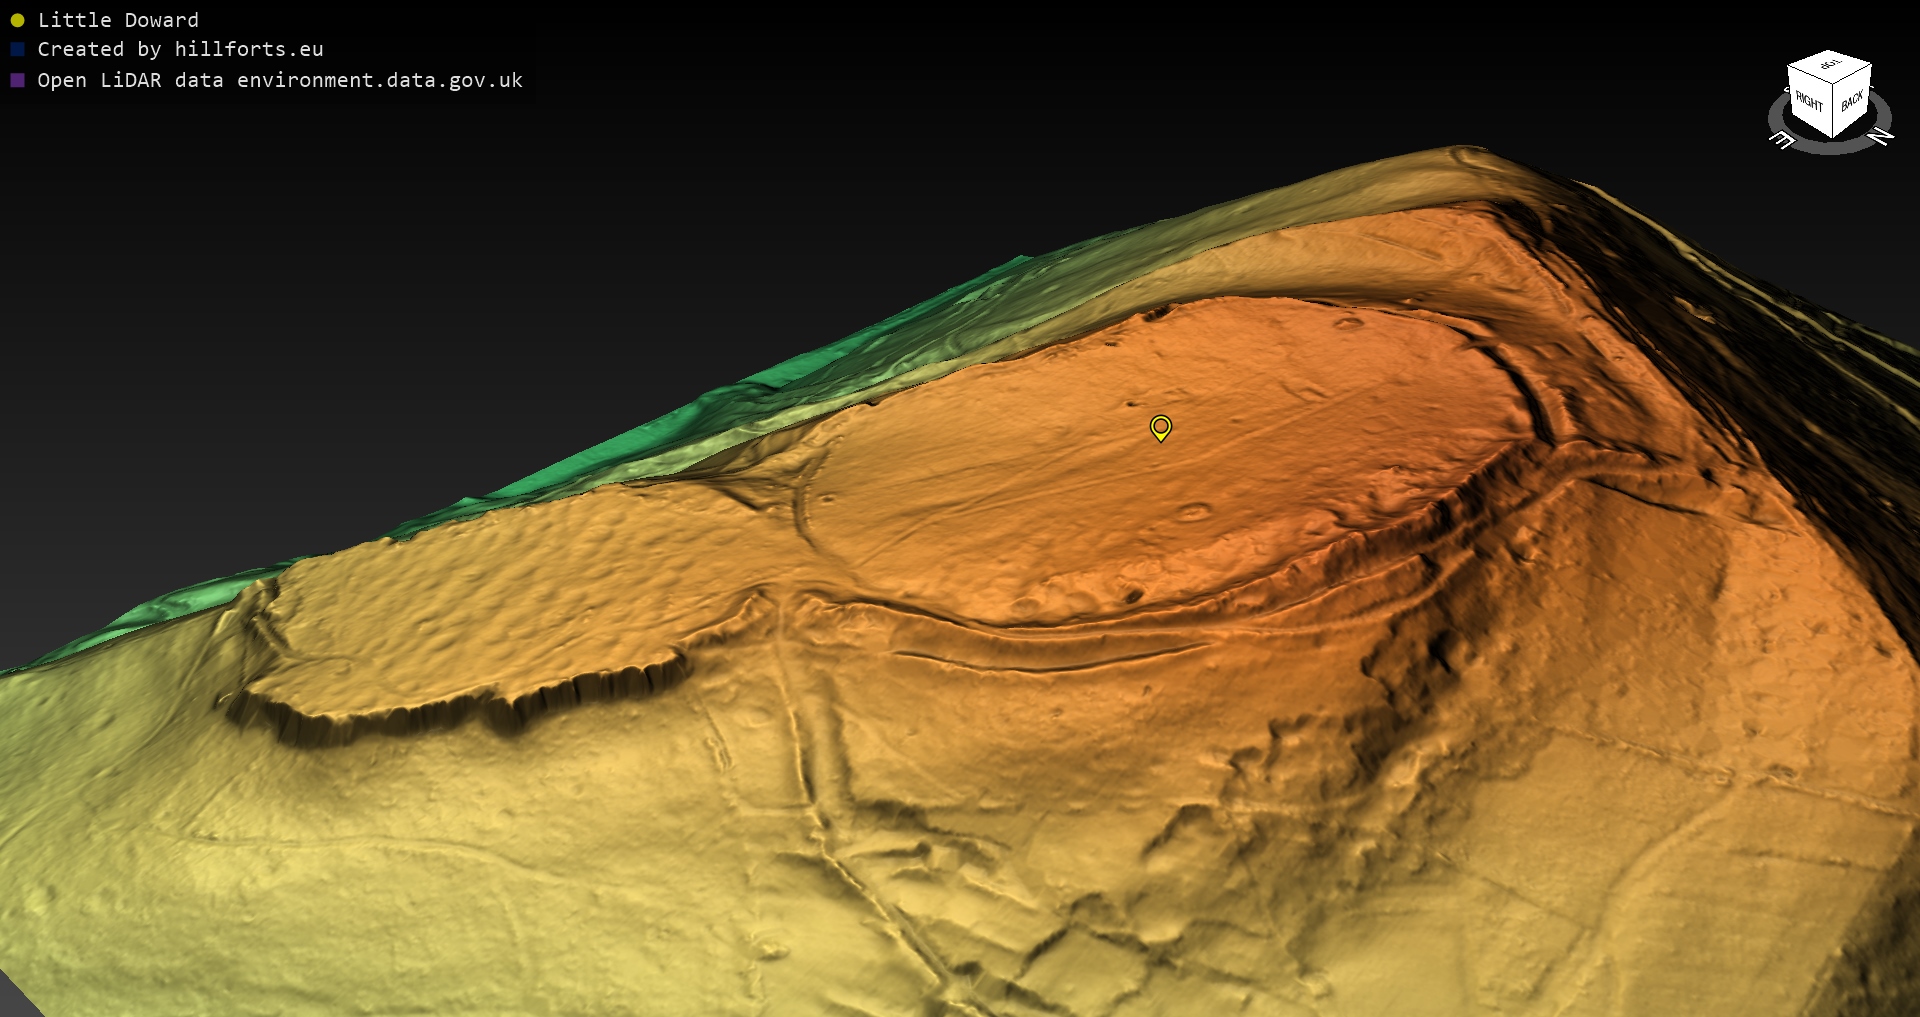Click the top peak of the terrain model
The height and width of the screenshot is (1017, 1920).
1465,157
